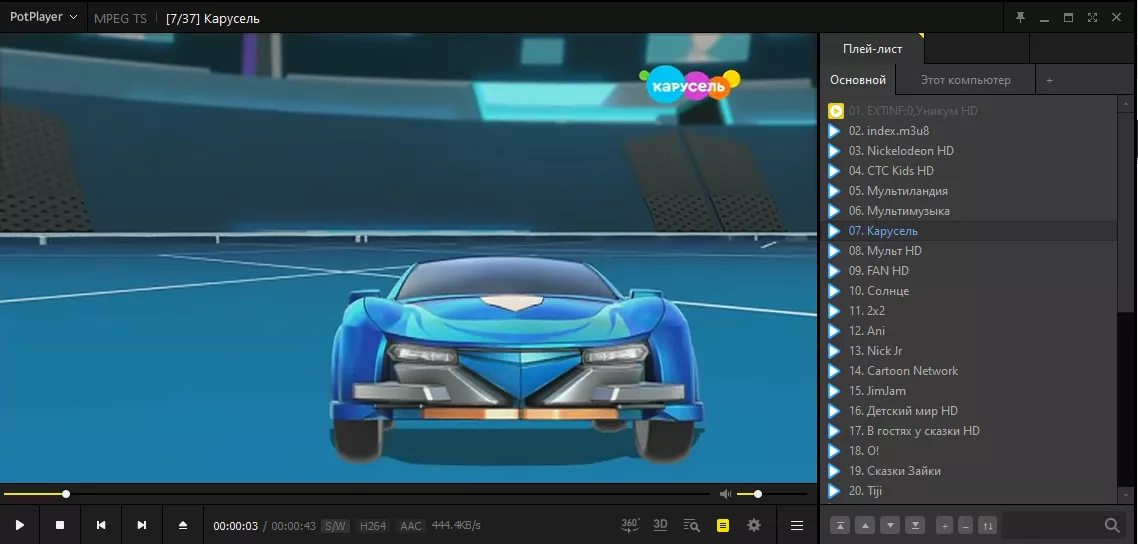
Task: Select playlist item 05. Мультиландия
Action: click(968, 191)
